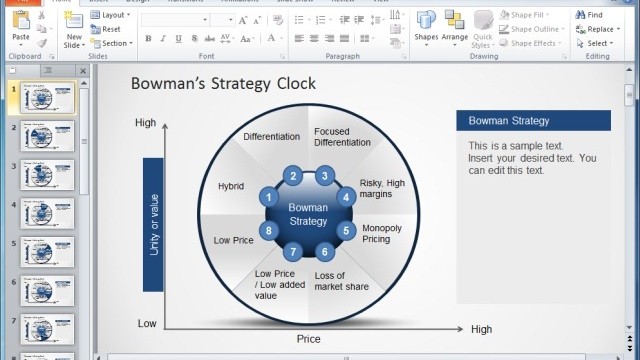Viewport: 640px width, 360px height.
Task: Toggle Justify alignment
Action: (x=344, y=39)
